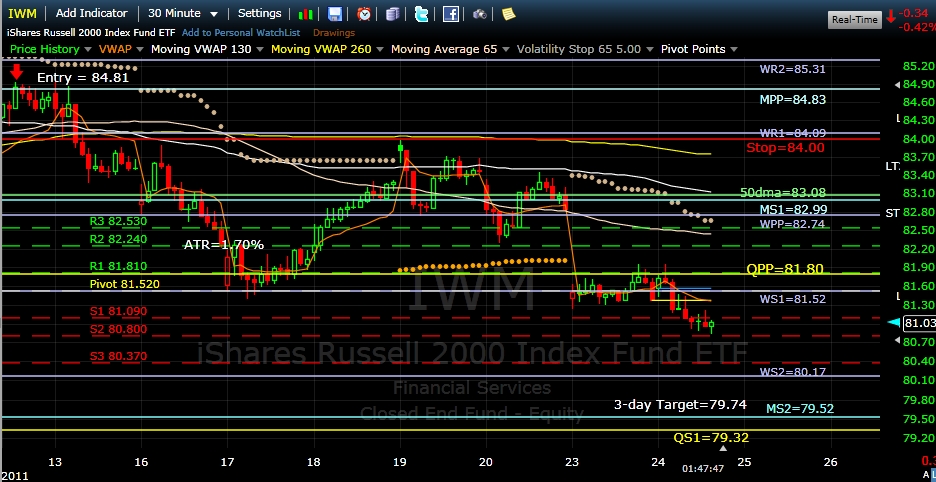The height and width of the screenshot is (482, 936).
Task: Click the LT marker on price scale
Action: click(892, 167)
